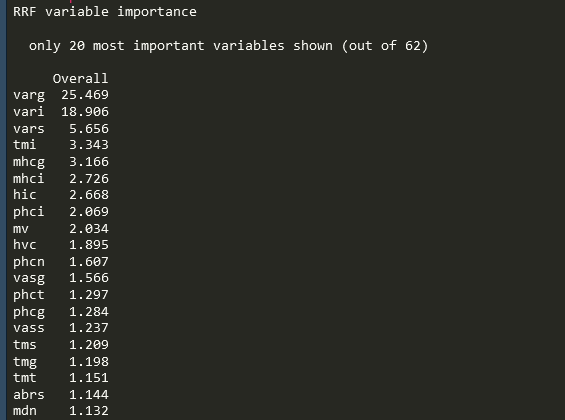565x420 pixels.
Task: Click the vars row value 5.656
Action: click(x=89, y=129)
